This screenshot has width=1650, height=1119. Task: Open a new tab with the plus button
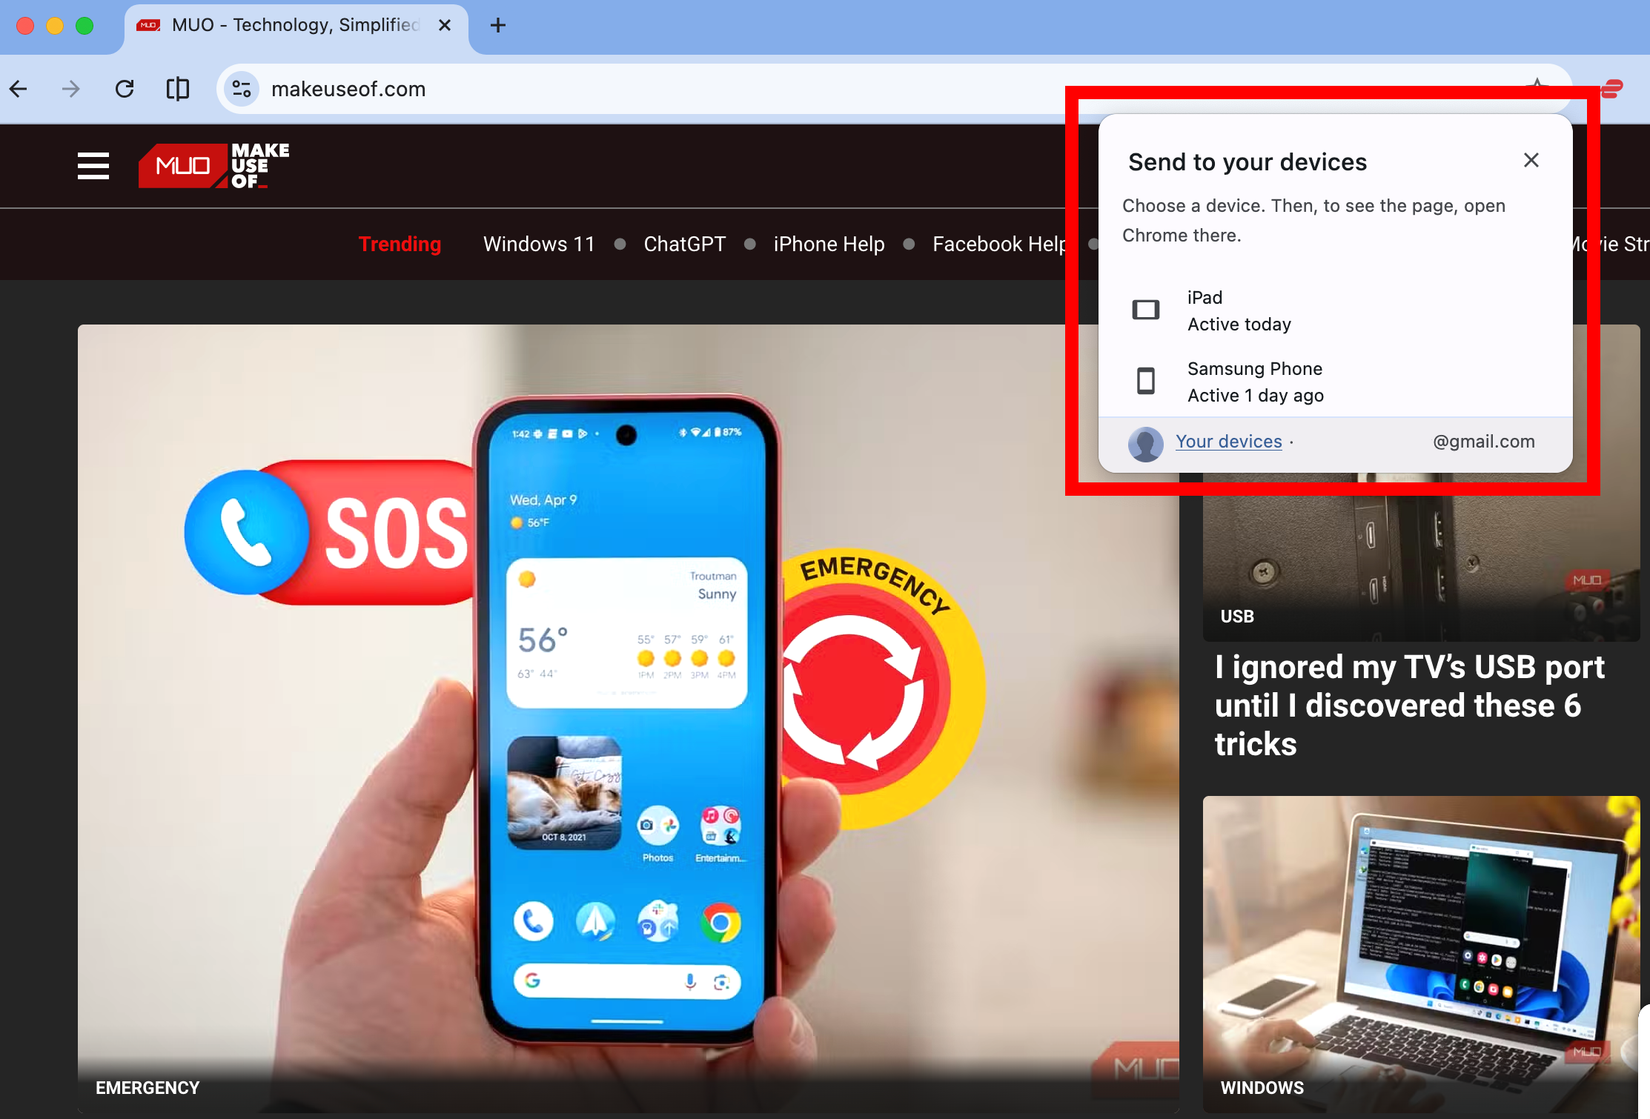(497, 25)
